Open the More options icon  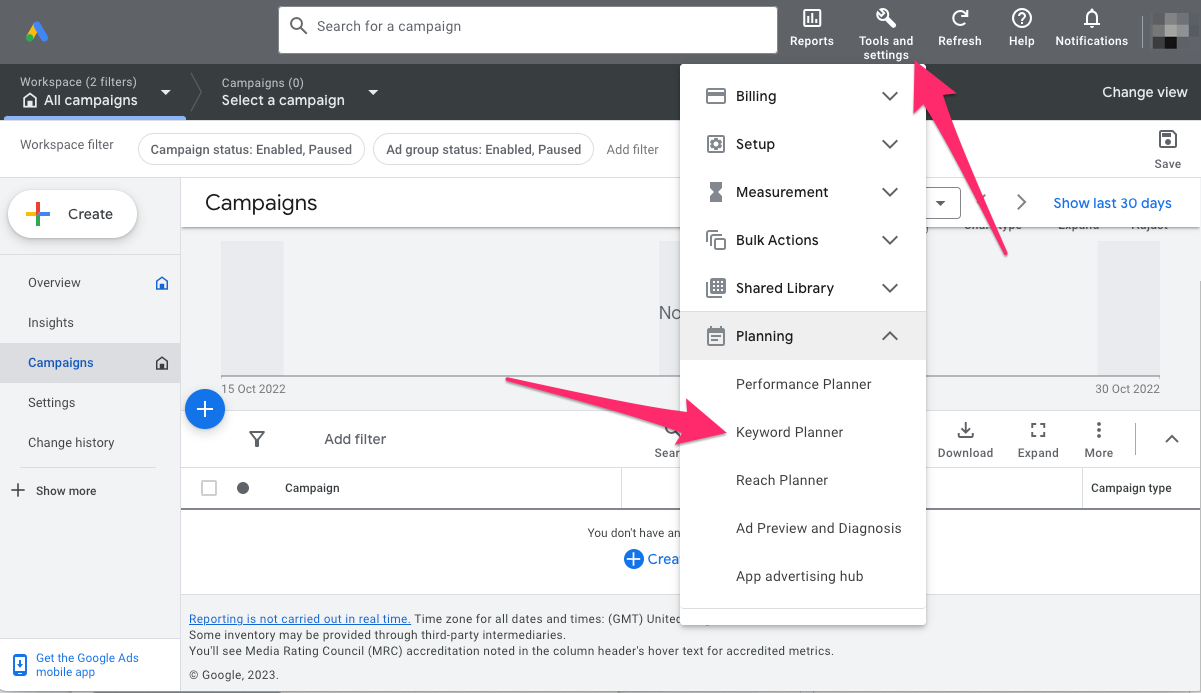1098,430
